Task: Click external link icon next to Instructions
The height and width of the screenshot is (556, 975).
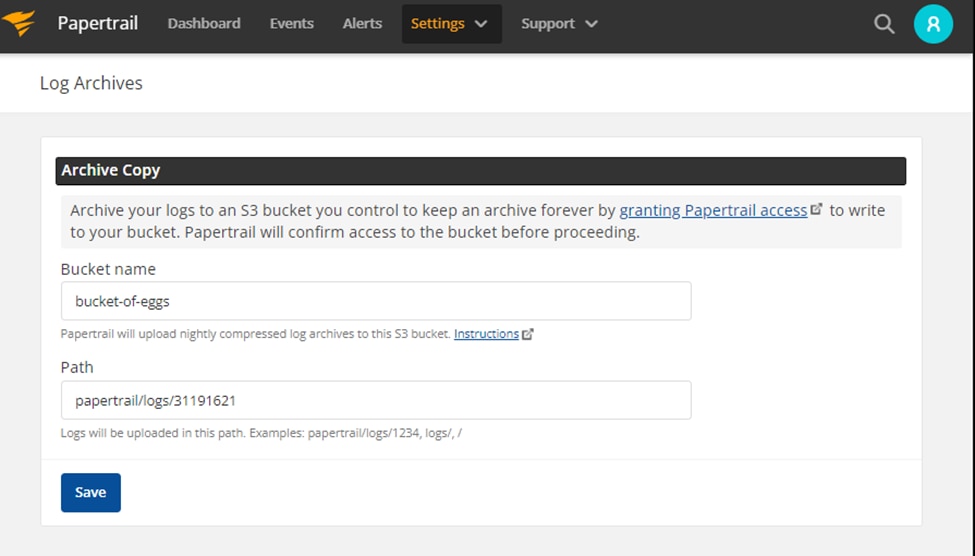Action: [x=527, y=334]
